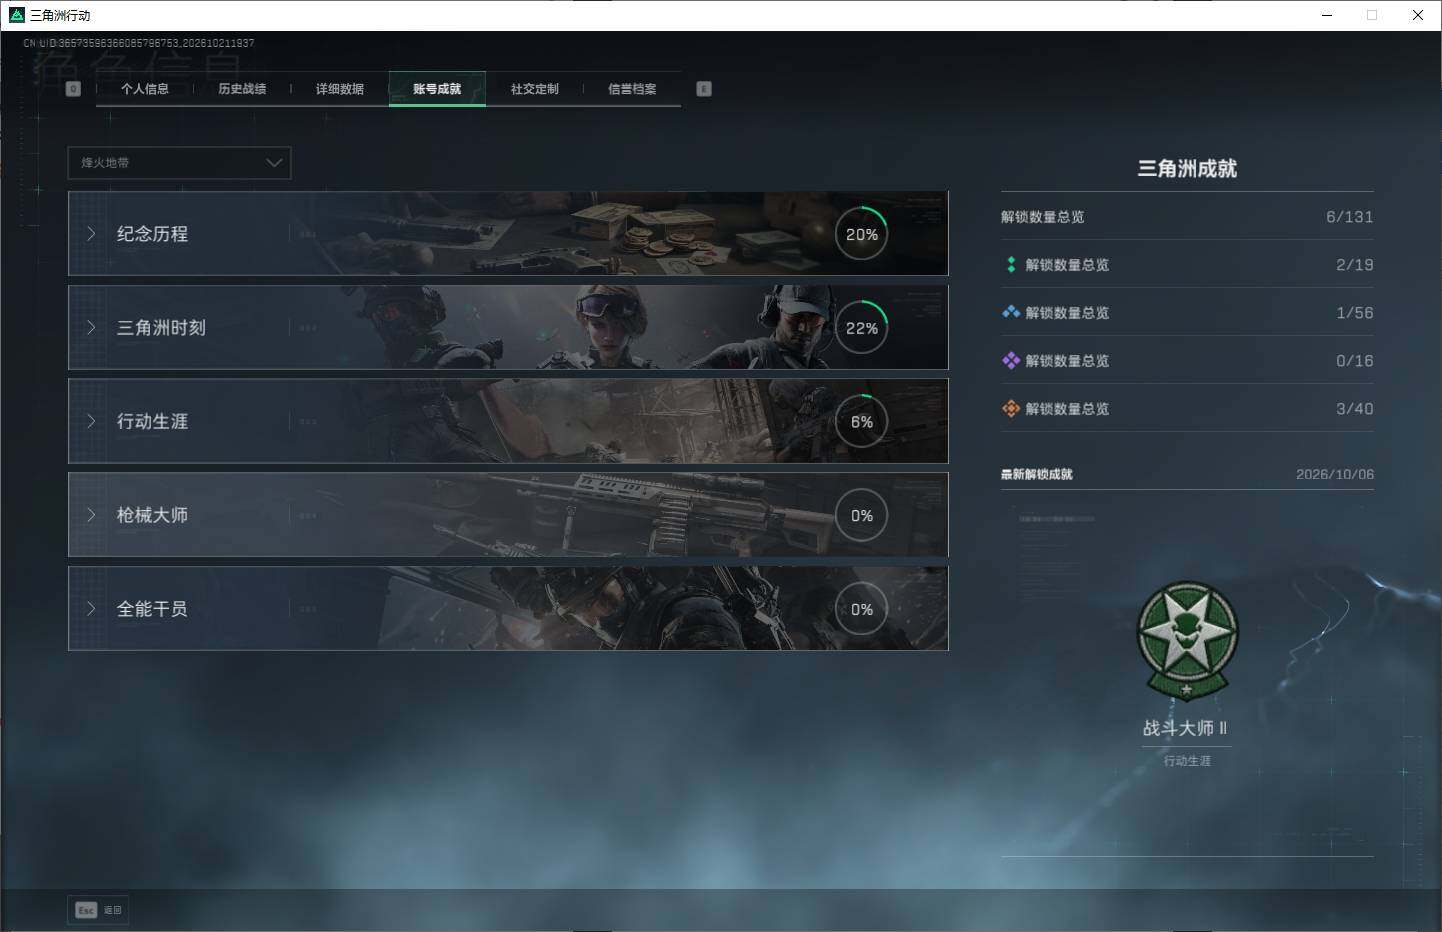
Task: Open the 战斗大师 II badge emblem
Action: pyautogui.click(x=1187, y=642)
